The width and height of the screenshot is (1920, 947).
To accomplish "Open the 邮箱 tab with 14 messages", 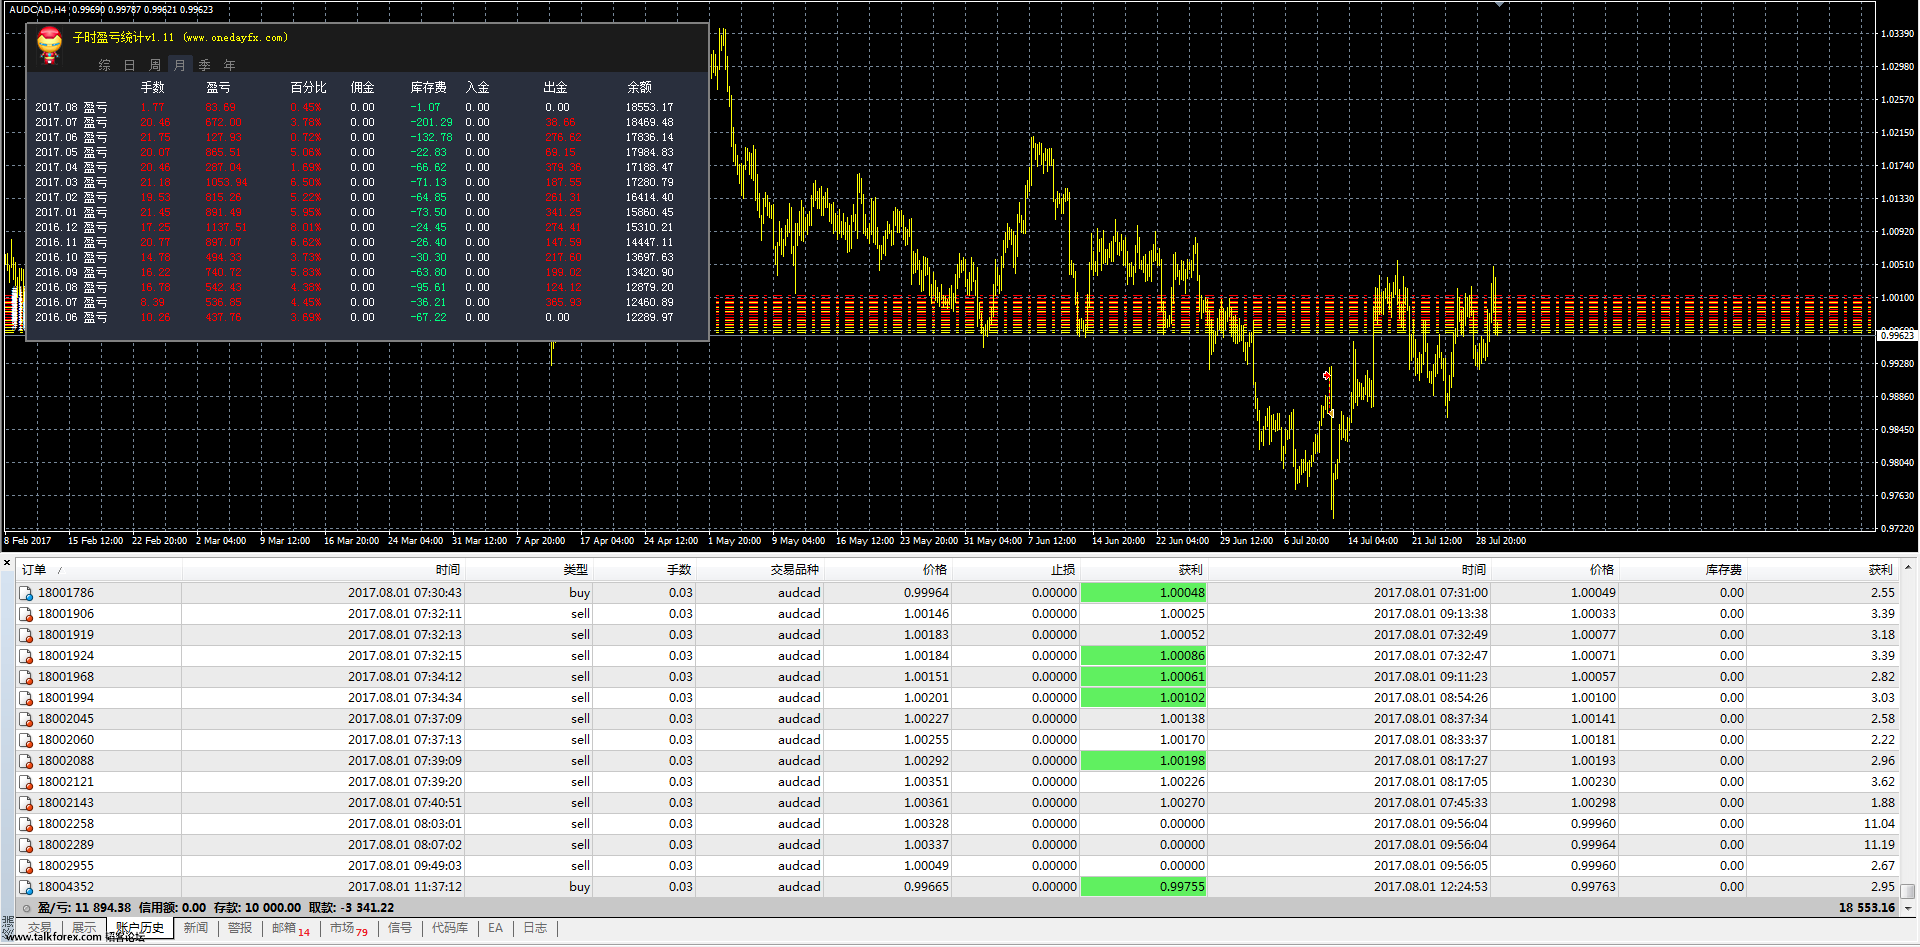I will [x=291, y=928].
